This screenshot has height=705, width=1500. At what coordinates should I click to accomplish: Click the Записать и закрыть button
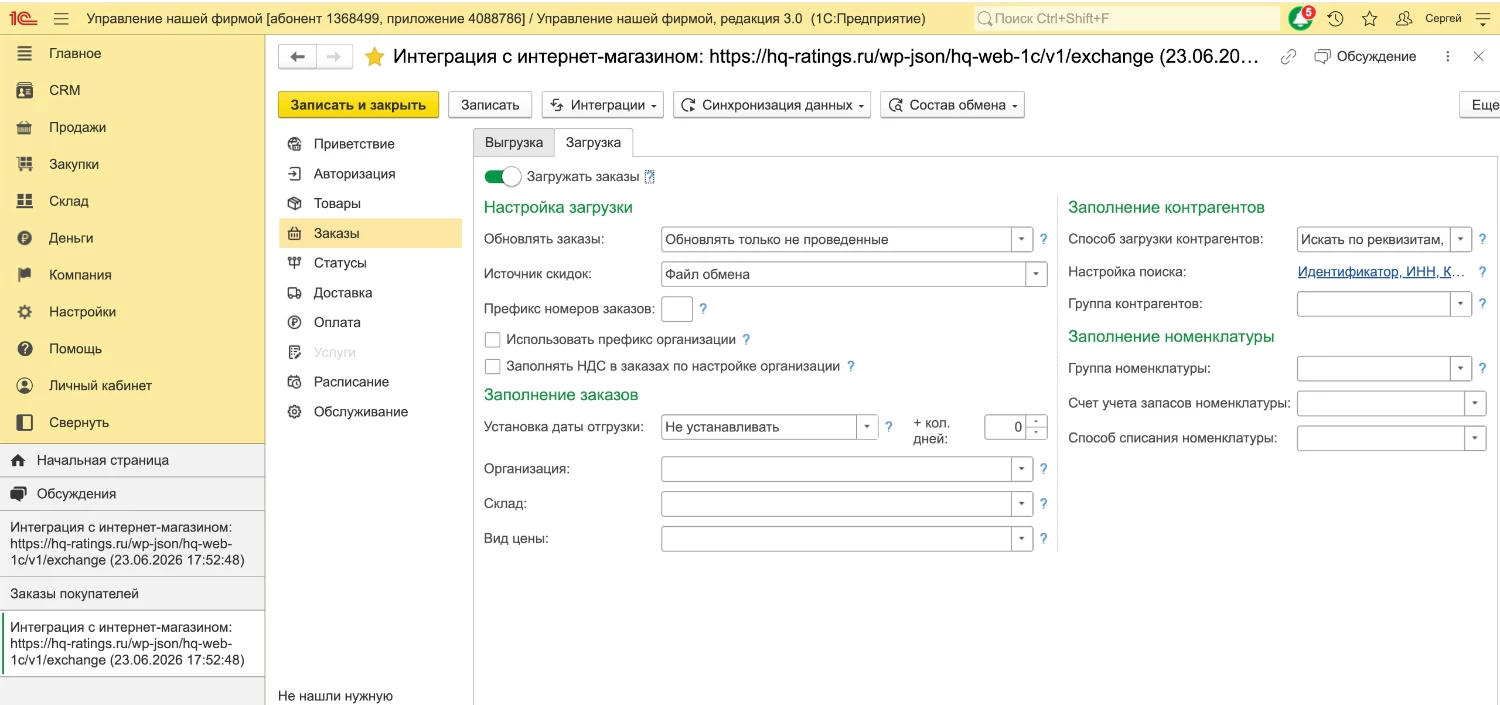click(358, 105)
